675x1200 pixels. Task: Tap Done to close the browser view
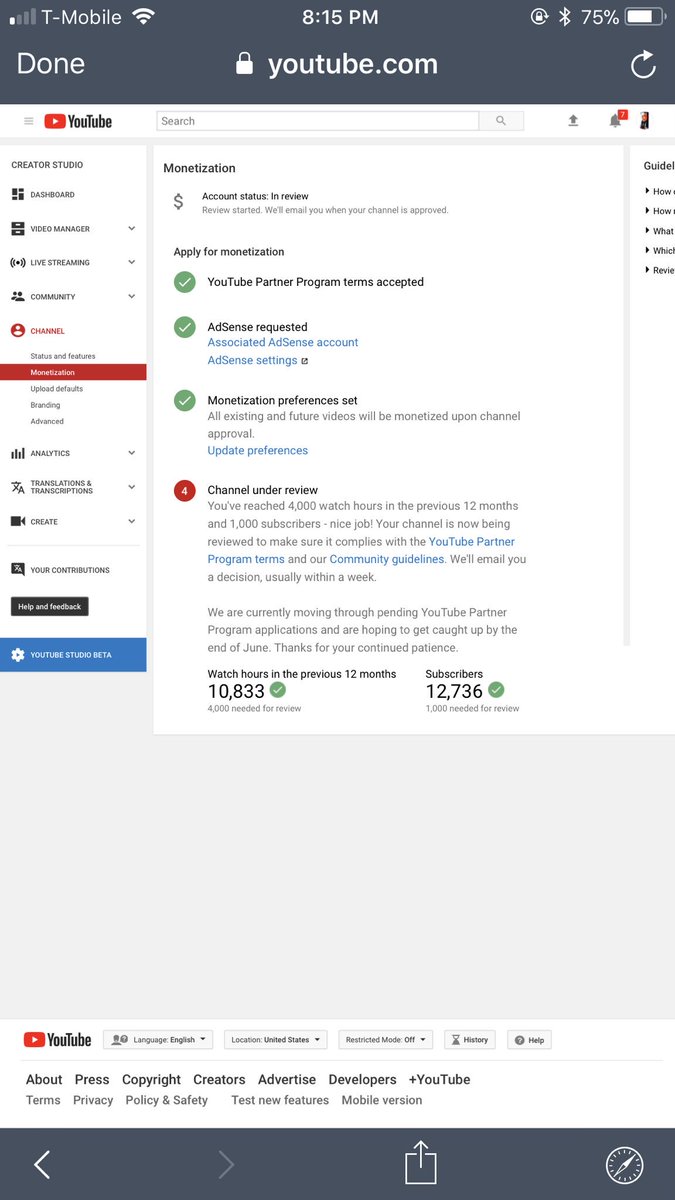pos(51,64)
